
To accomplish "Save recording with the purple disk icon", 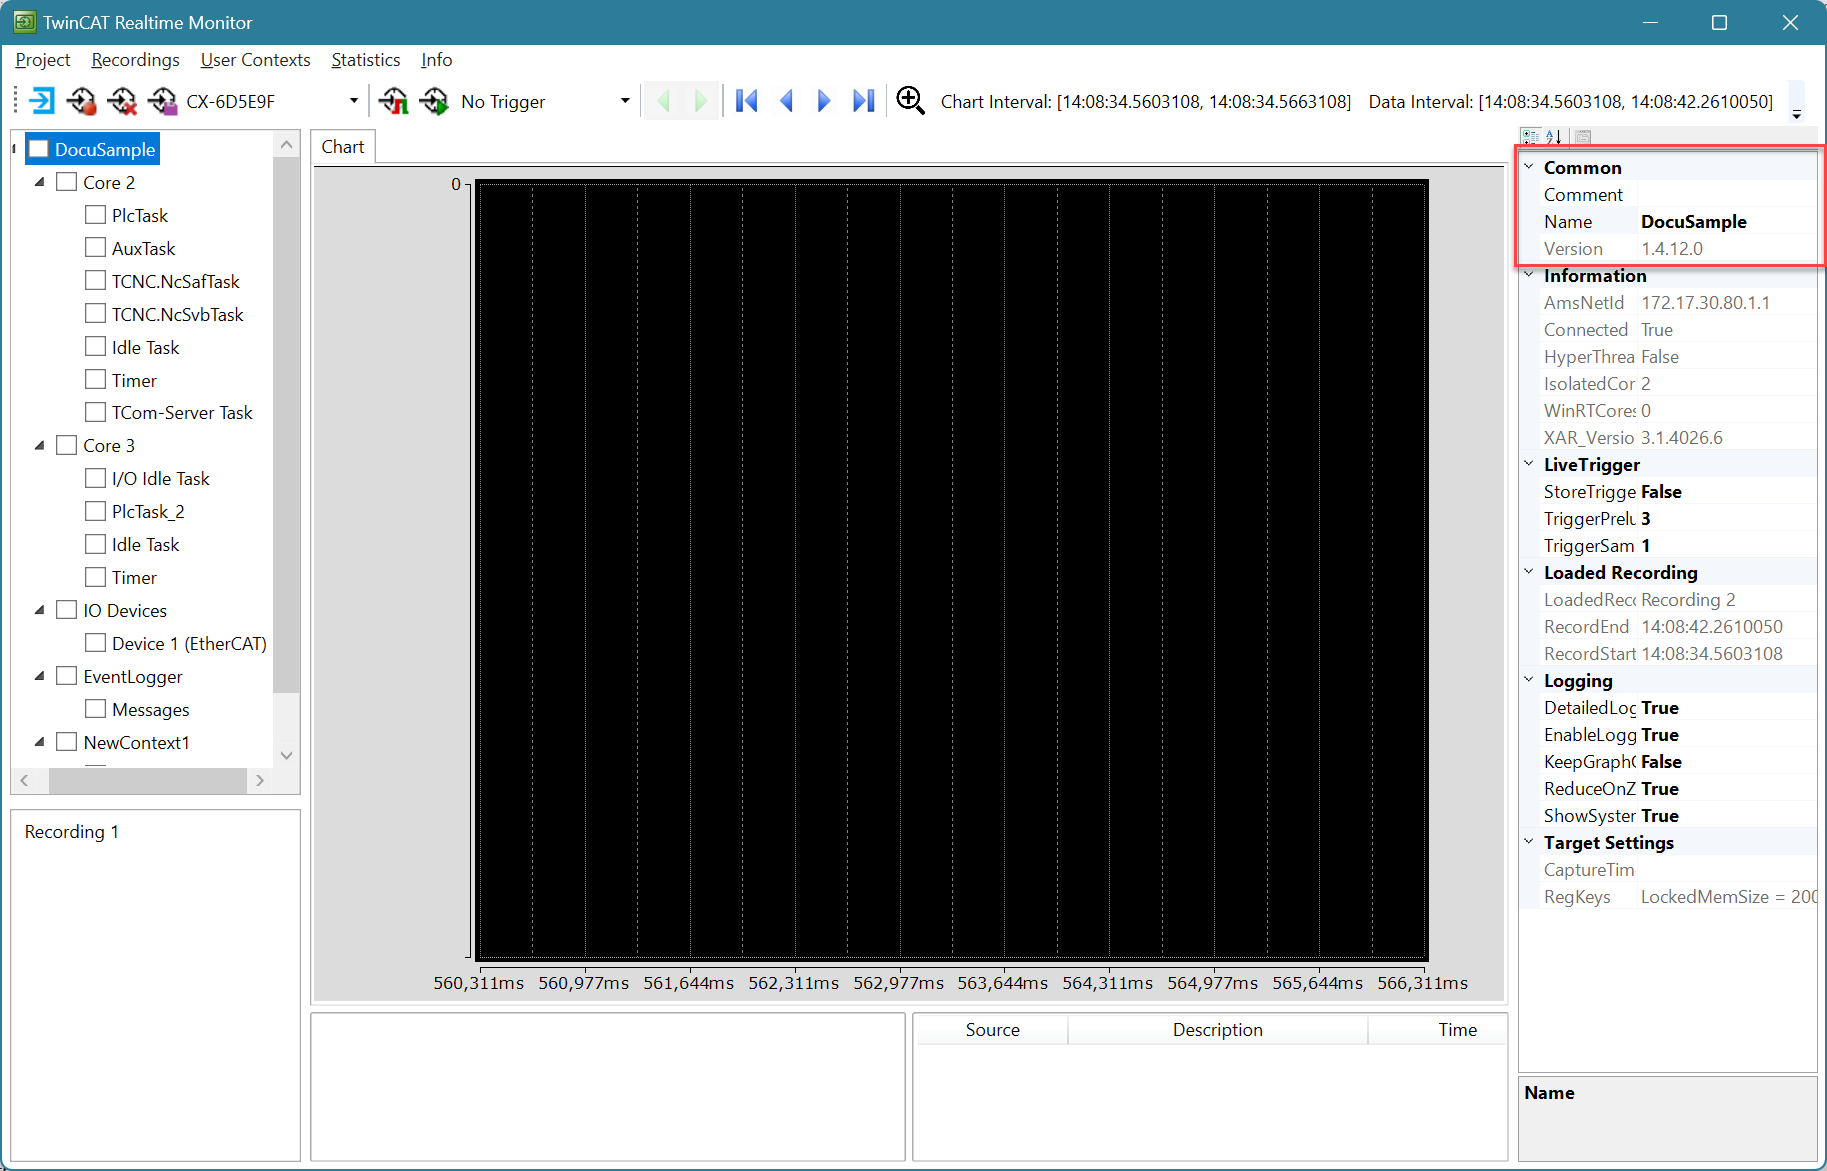I will pyautogui.click(x=162, y=101).
